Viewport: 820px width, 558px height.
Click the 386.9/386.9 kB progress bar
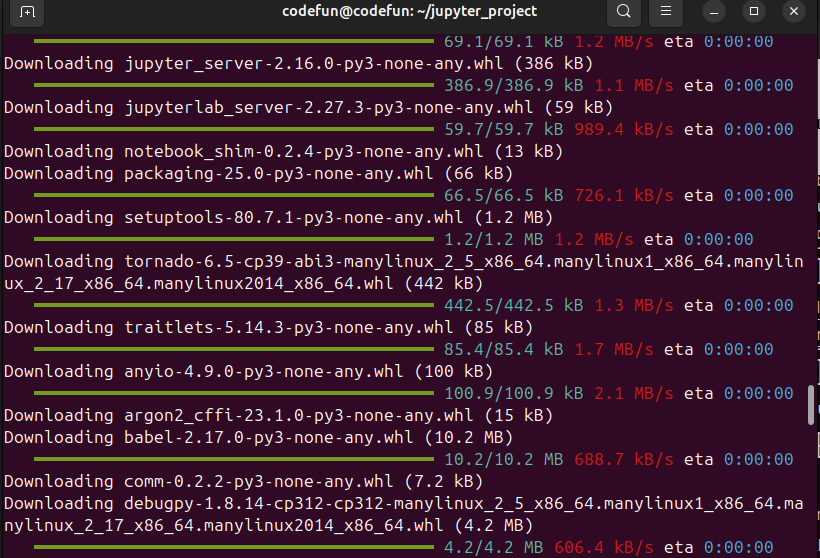click(x=234, y=85)
